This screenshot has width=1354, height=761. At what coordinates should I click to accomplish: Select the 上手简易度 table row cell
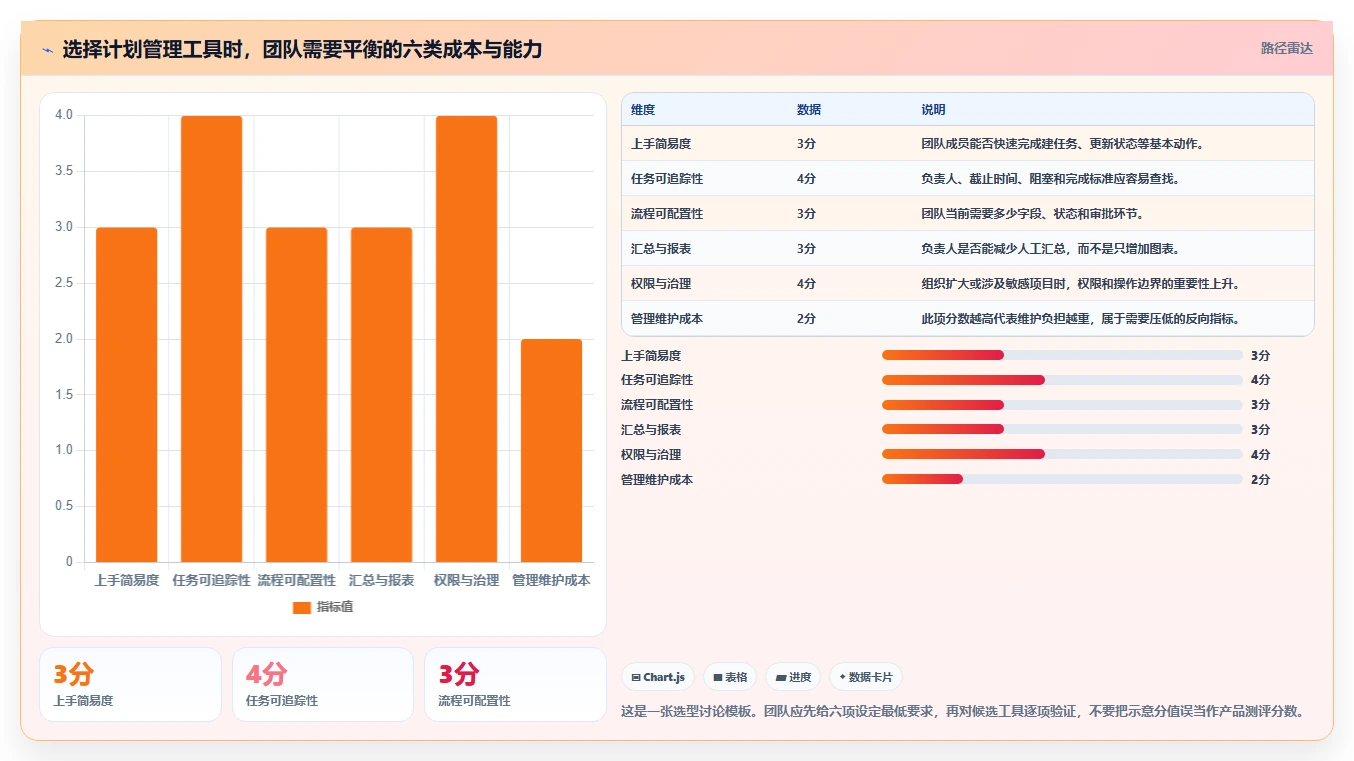(661, 144)
